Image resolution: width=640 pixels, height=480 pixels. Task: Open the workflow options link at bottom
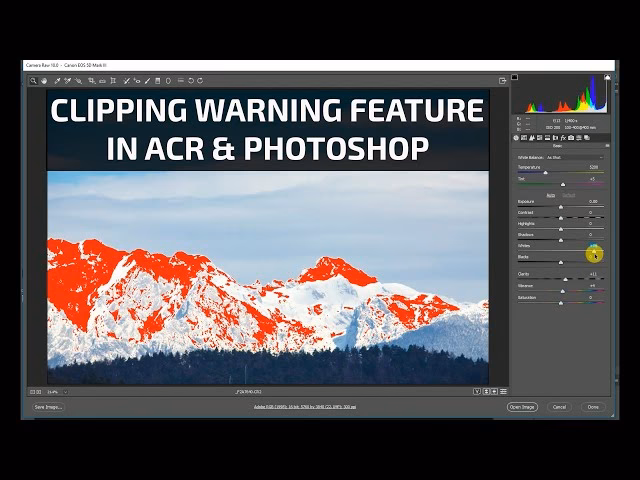(305, 407)
